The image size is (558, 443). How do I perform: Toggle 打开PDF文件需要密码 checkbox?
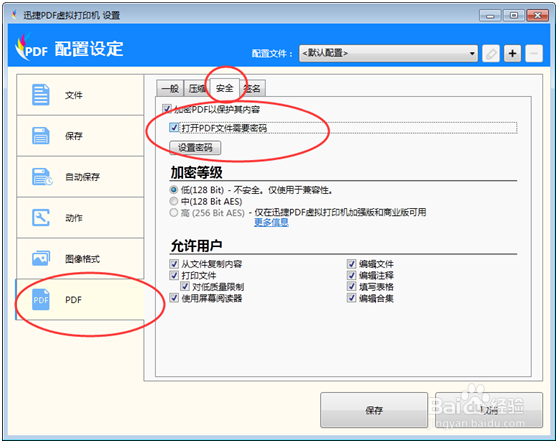click(174, 127)
